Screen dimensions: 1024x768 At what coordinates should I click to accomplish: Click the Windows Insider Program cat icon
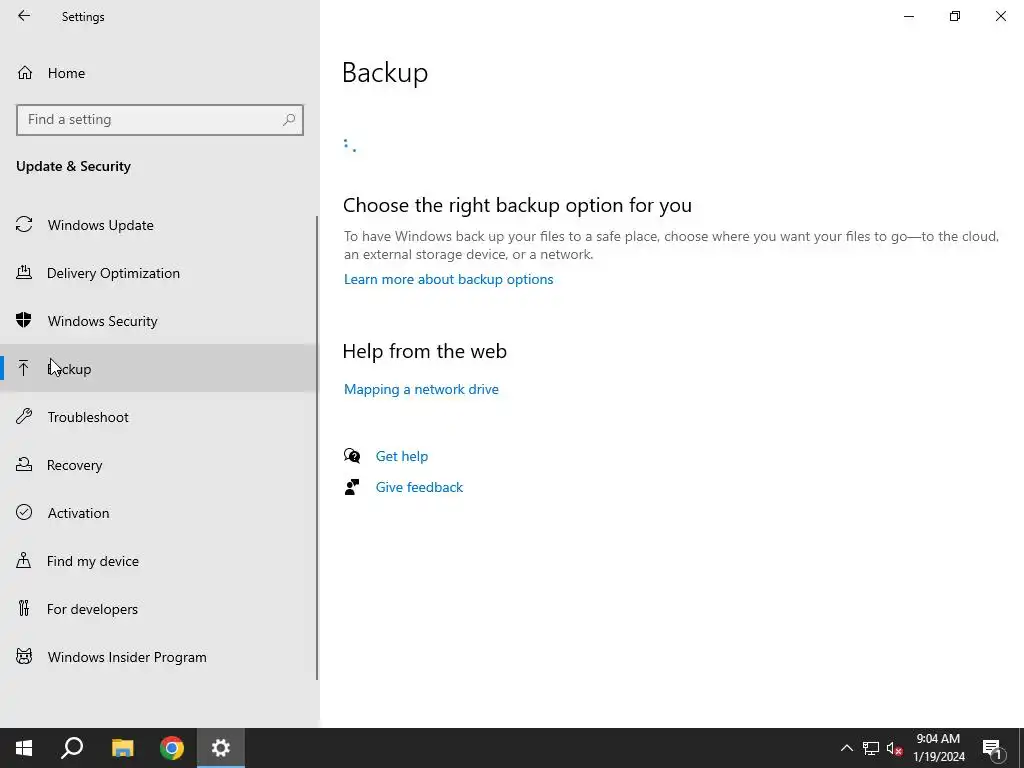[24, 656]
